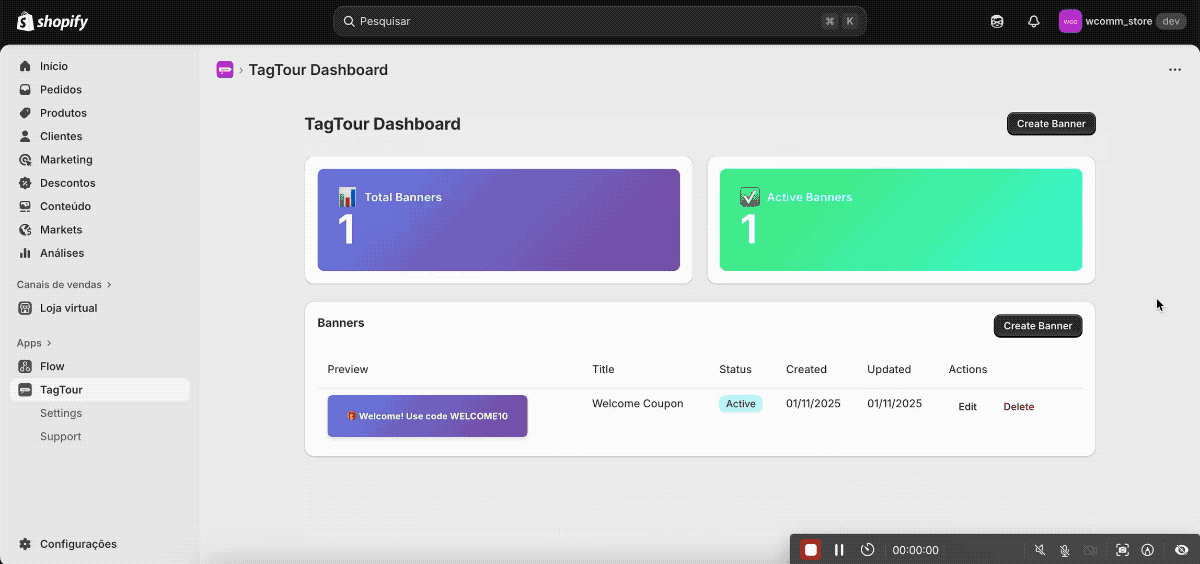The height and width of the screenshot is (564, 1200).
Task: Click Create Banner in Banners card
Action: pos(1038,326)
